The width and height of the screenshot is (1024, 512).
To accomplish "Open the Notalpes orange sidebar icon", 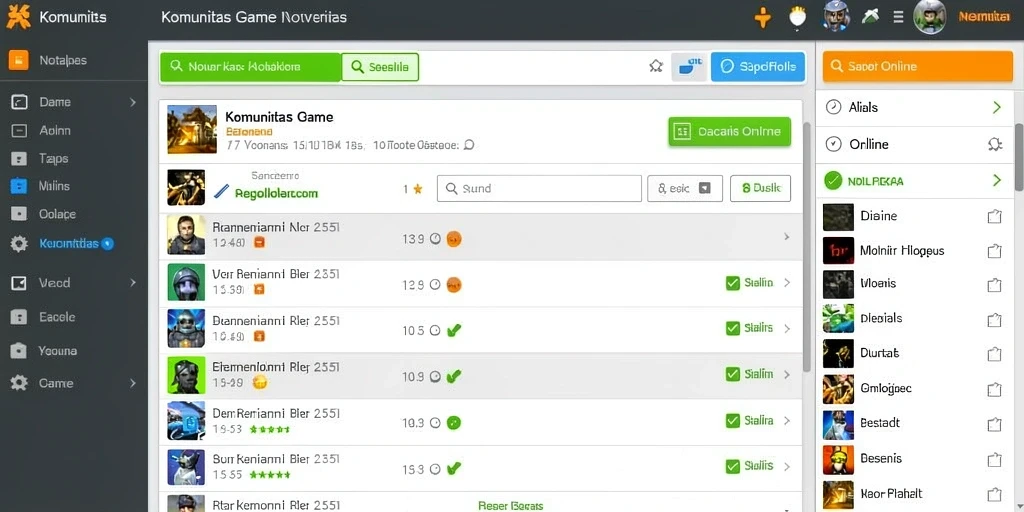I will click(x=18, y=60).
